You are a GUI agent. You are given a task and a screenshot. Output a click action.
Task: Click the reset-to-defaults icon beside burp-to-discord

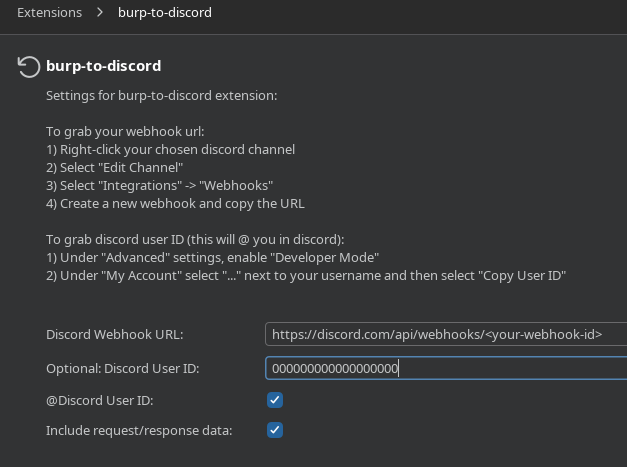click(x=29, y=66)
